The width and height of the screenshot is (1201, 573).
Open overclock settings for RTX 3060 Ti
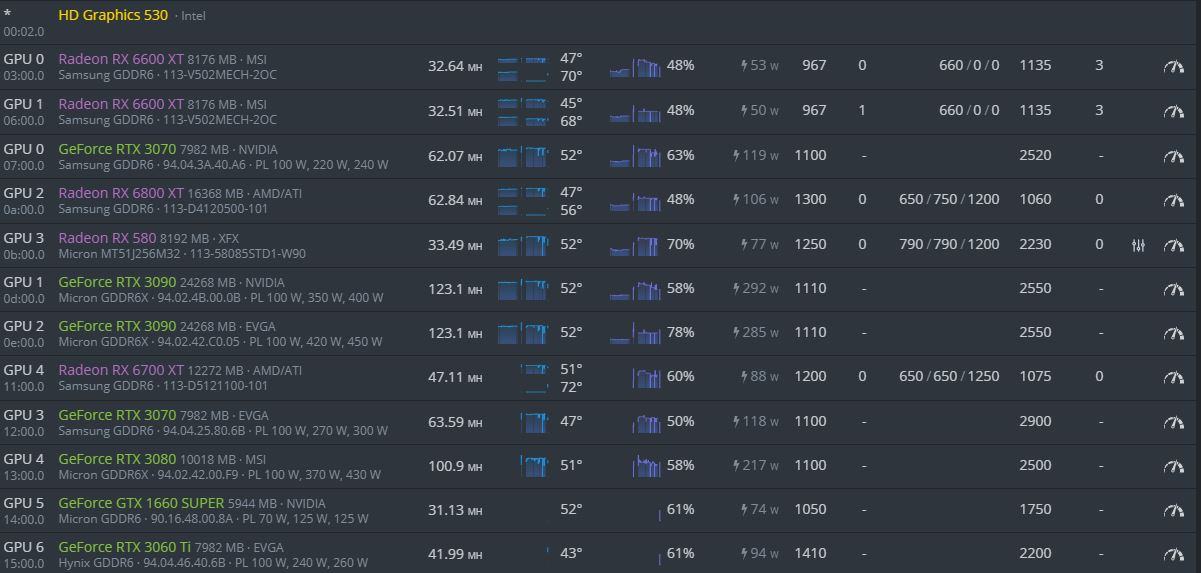tap(1173, 554)
